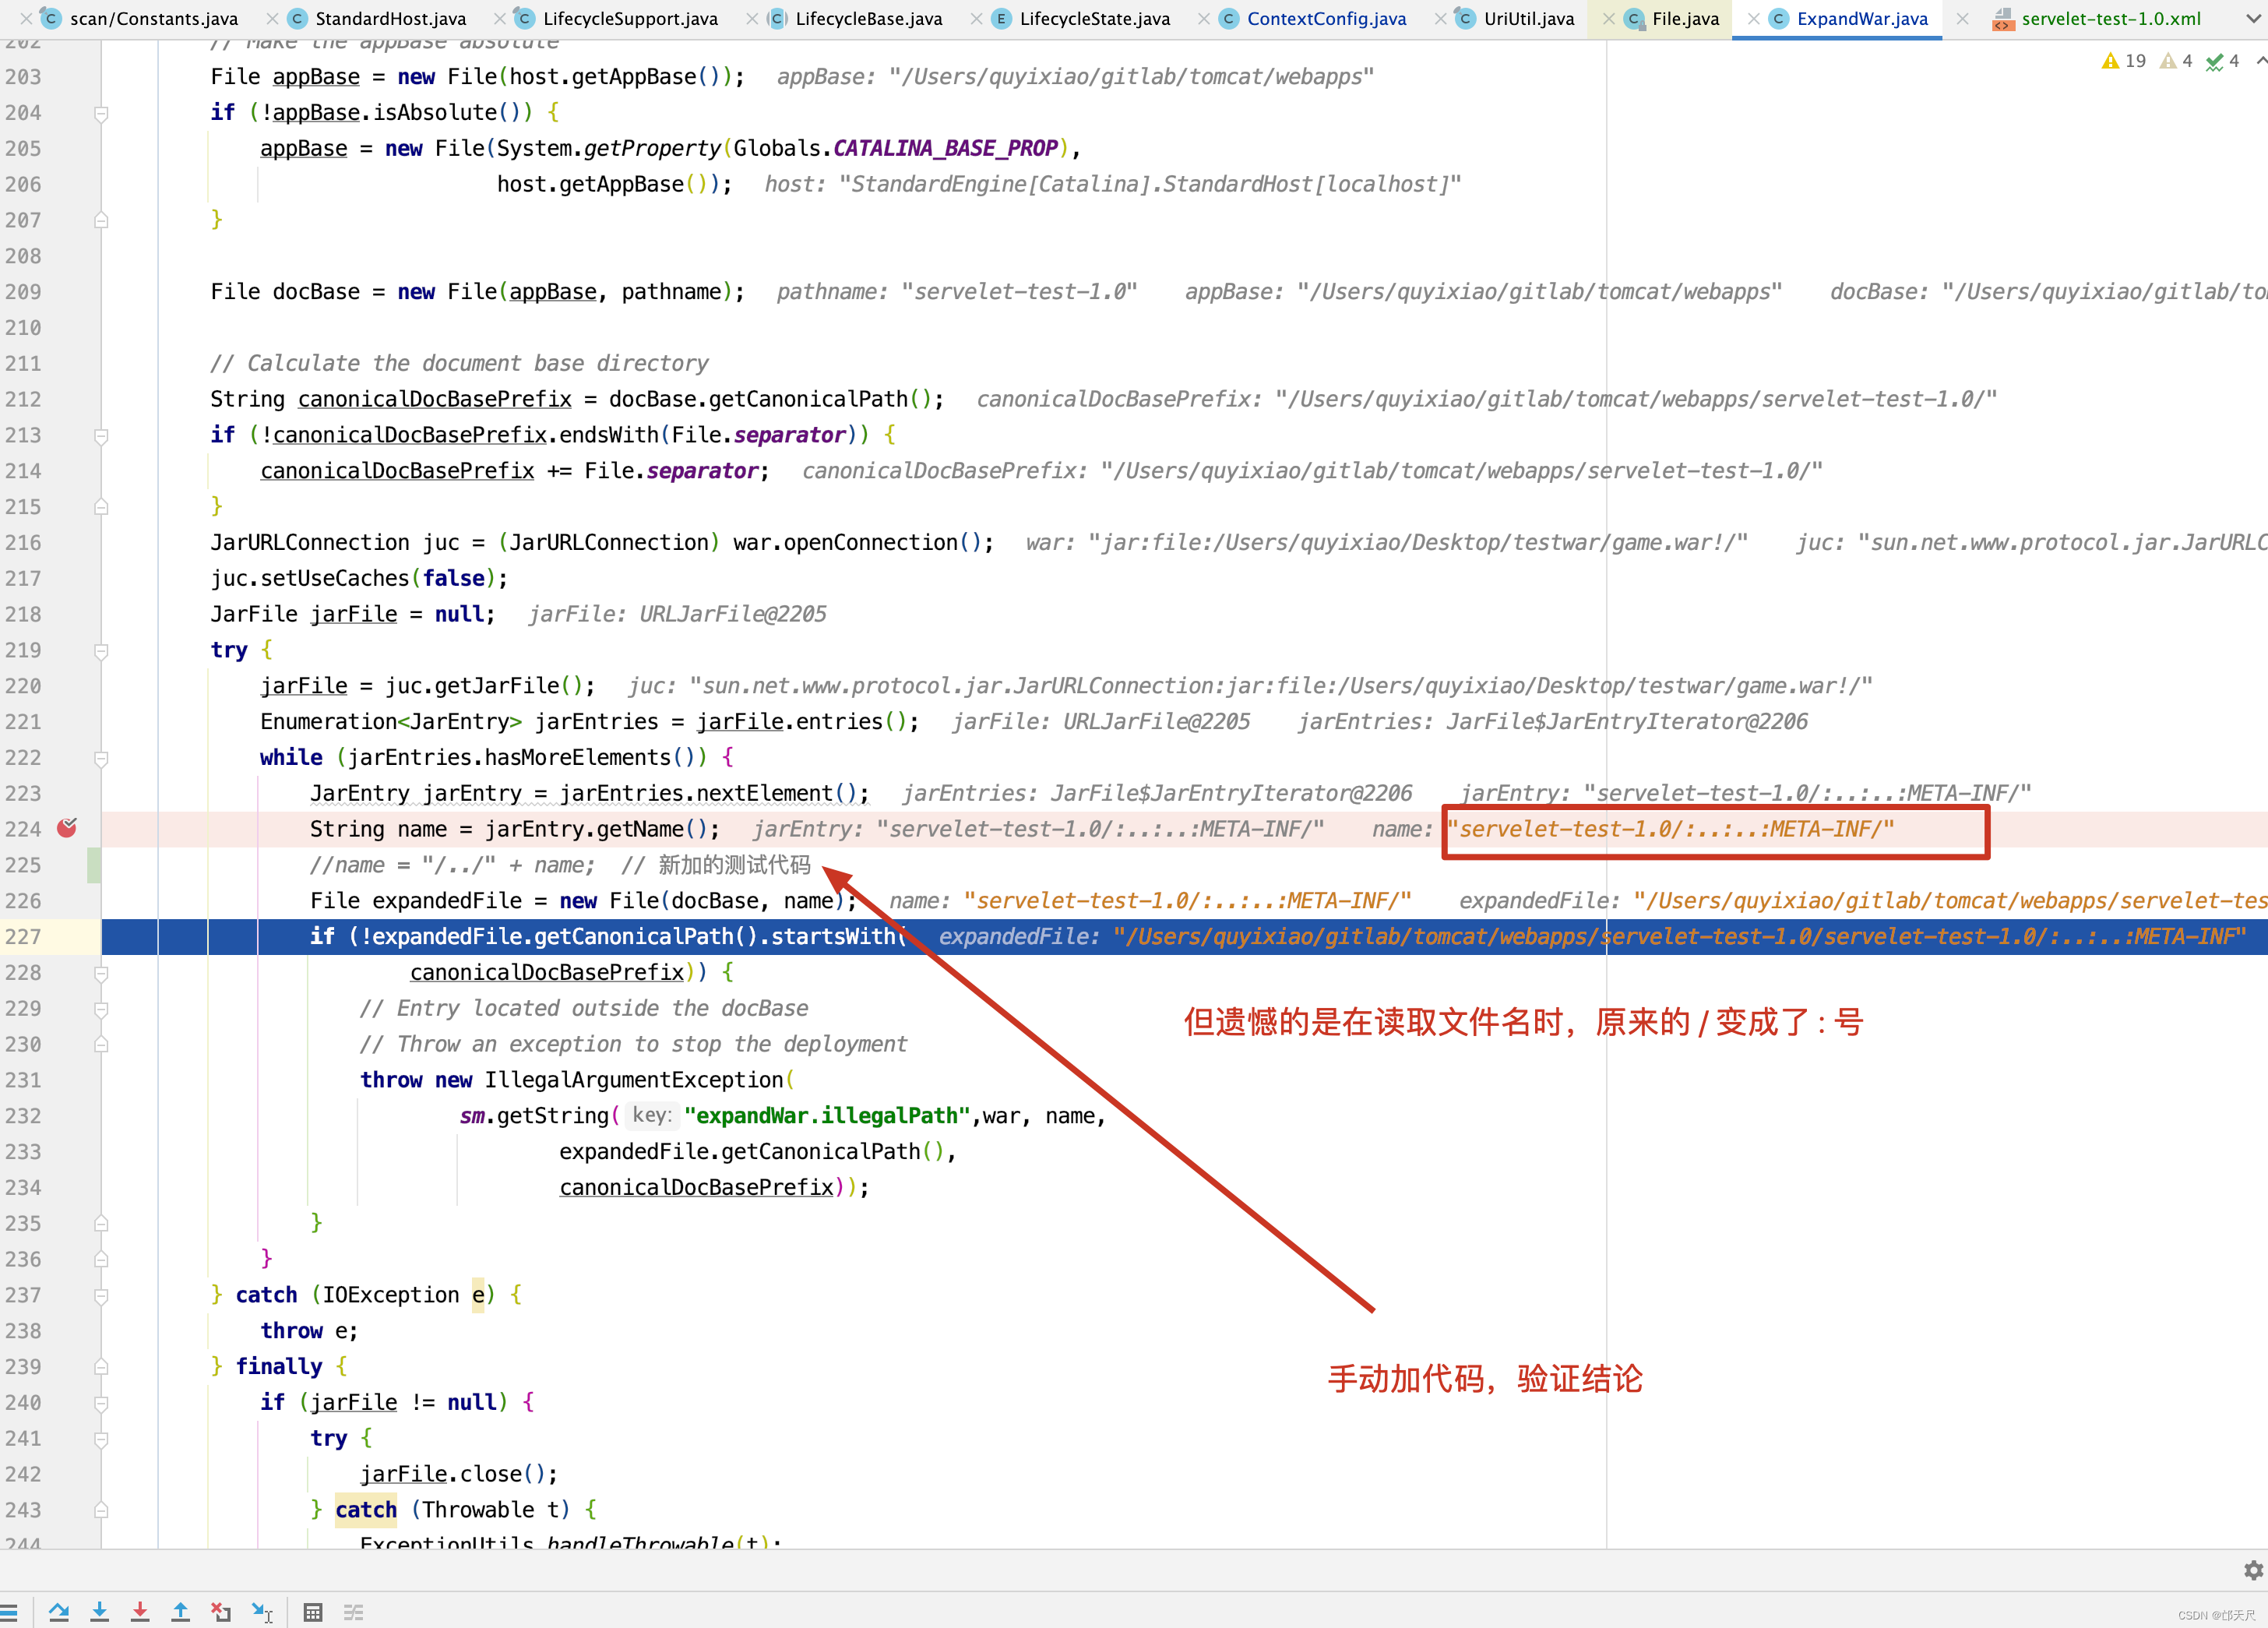Click IllegalArgumentException on line 1231 throw statement
The width and height of the screenshot is (2268, 1628).
[634, 1080]
